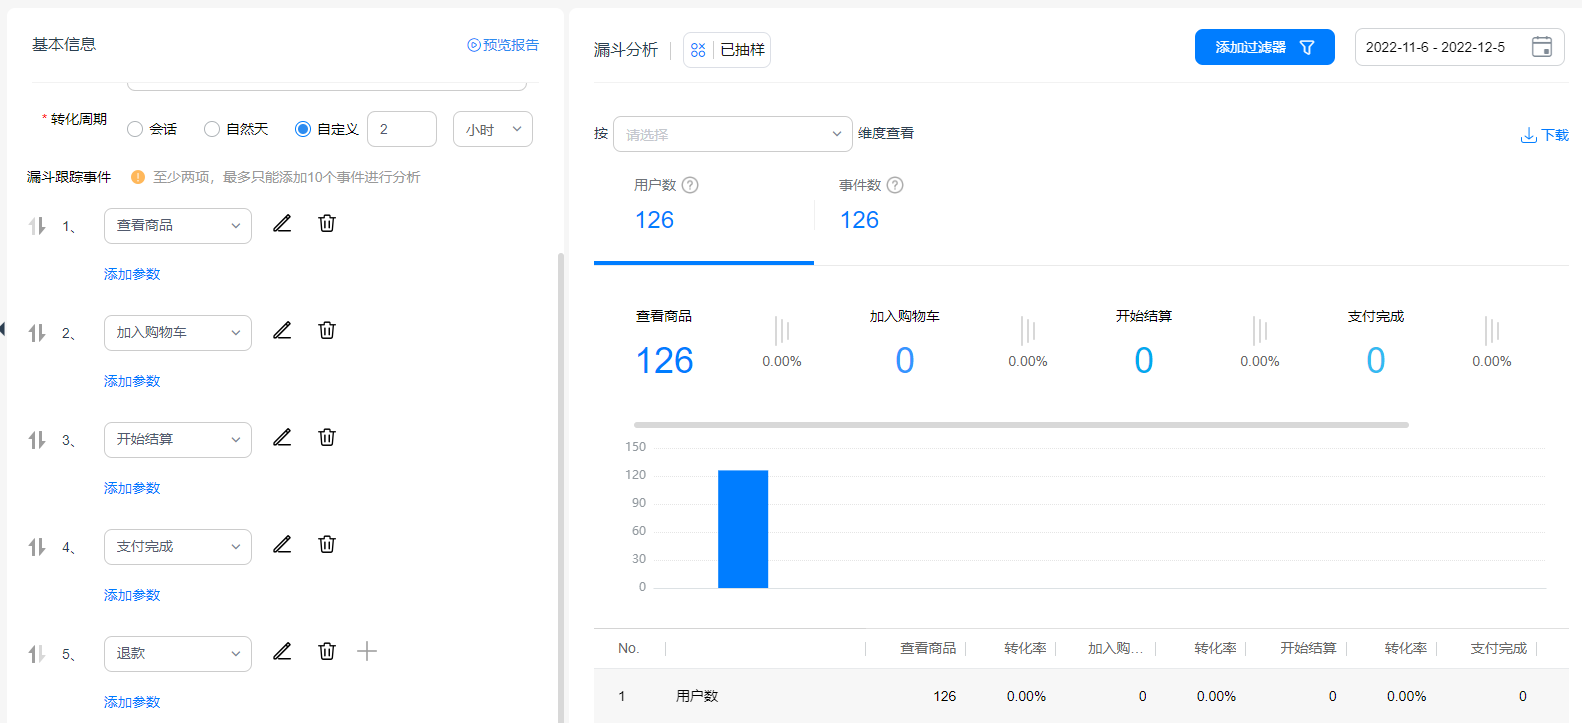Click the 漏斗分析 panel title

pos(626,50)
